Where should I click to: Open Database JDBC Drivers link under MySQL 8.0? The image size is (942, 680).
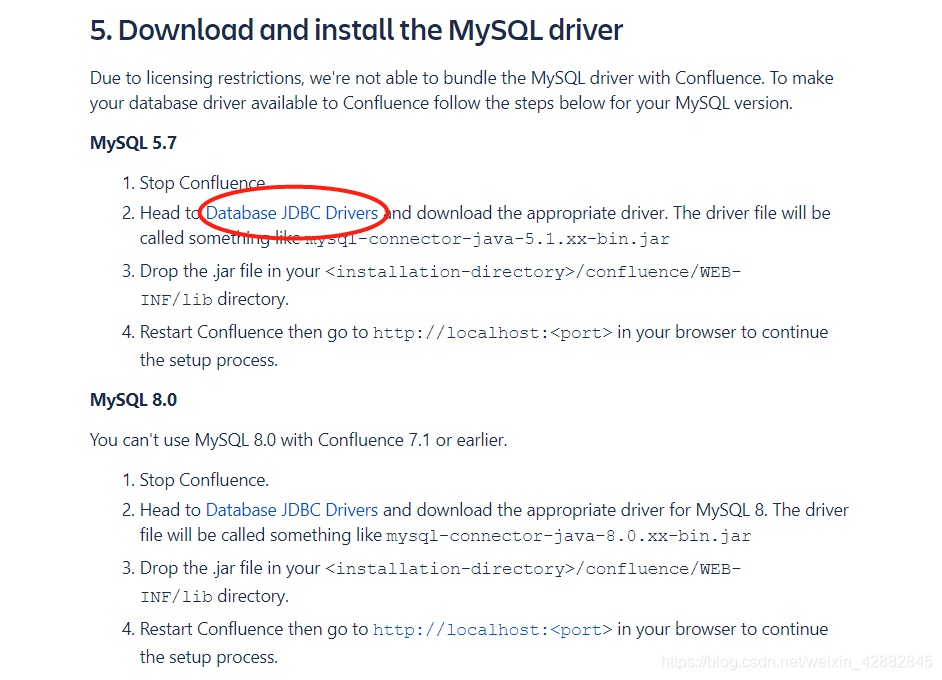(291, 510)
